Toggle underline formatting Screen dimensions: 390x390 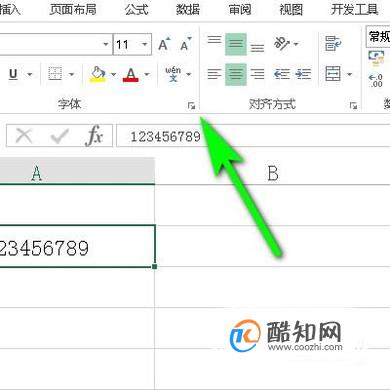pos(13,74)
